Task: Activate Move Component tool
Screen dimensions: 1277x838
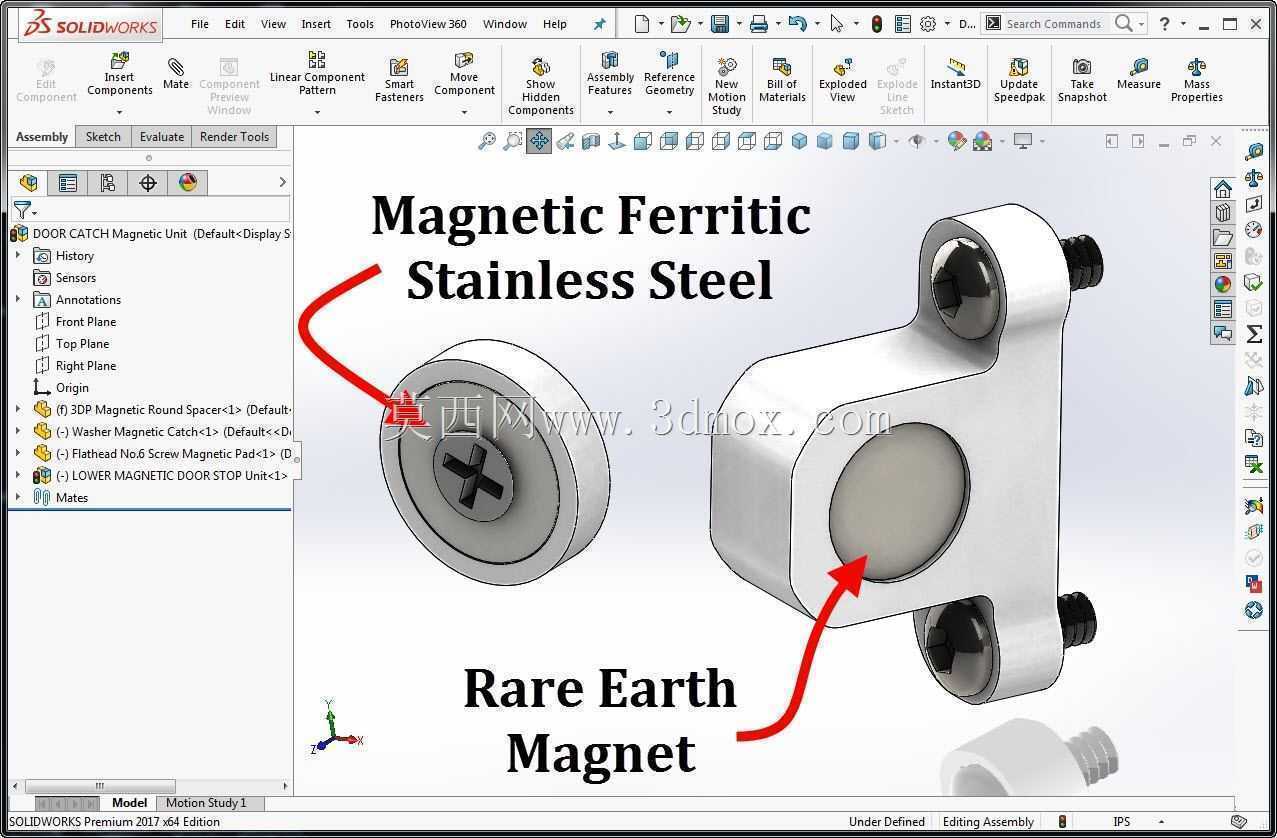Action: pos(464,74)
